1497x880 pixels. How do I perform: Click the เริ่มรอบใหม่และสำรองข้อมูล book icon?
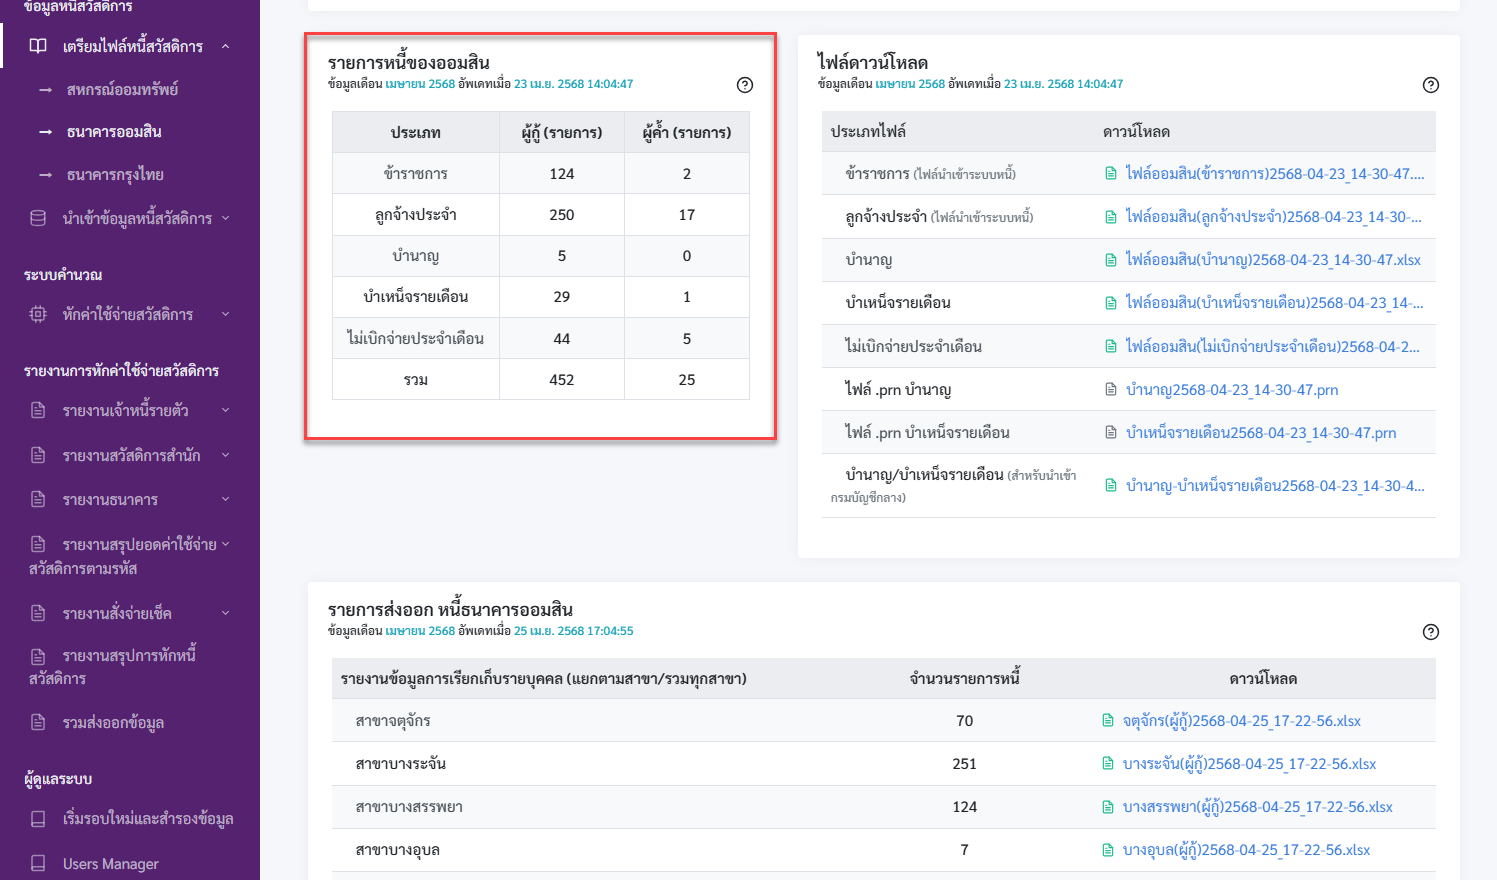(38, 819)
